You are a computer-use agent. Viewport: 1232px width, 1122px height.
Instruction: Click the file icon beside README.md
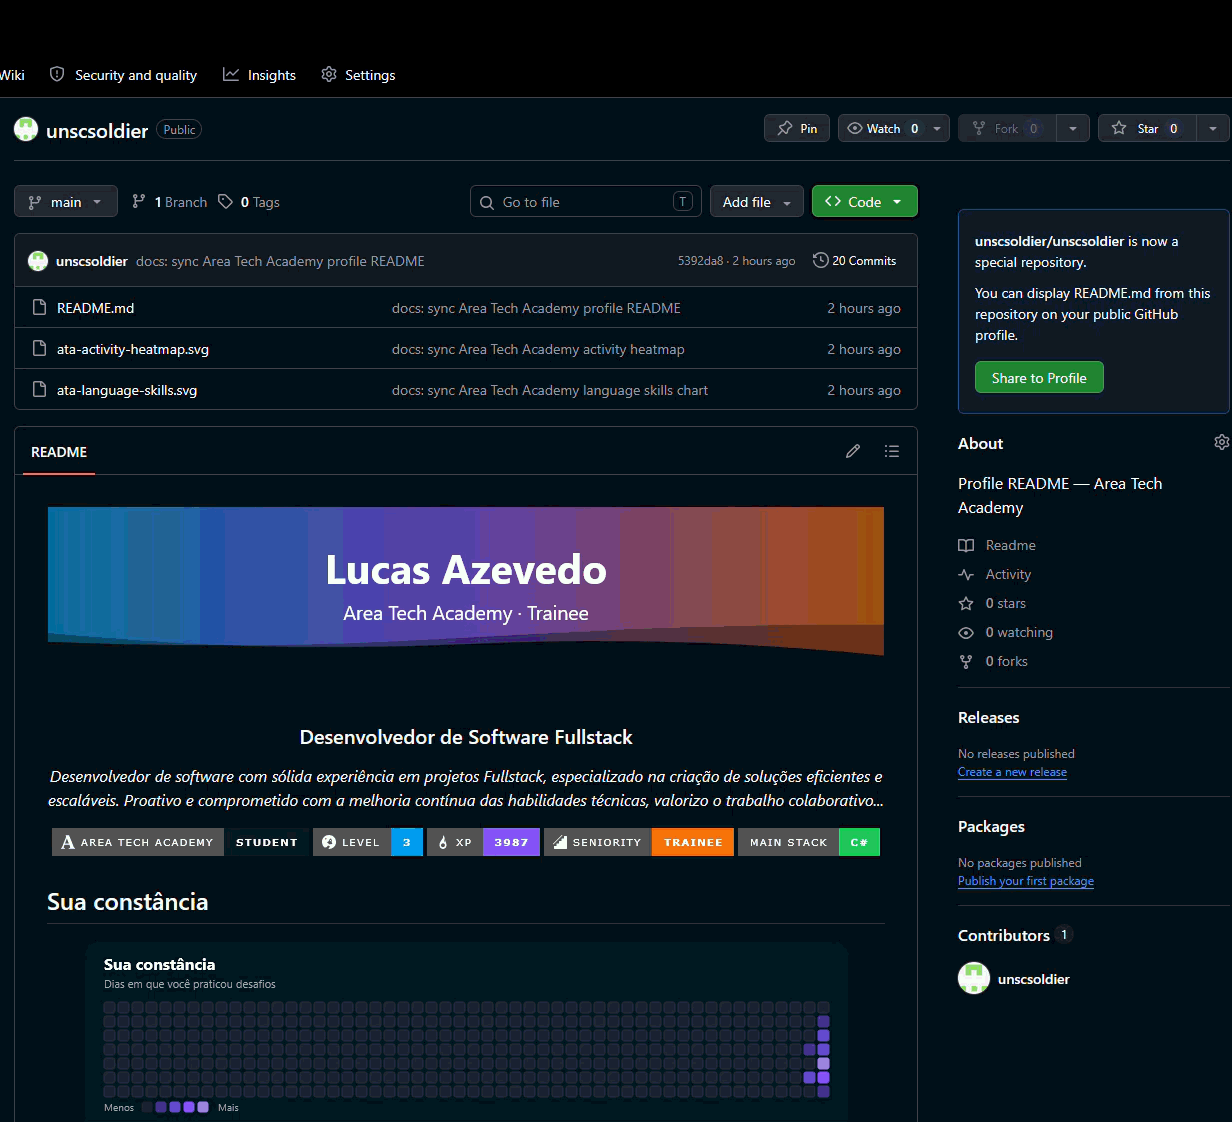click(x=39, y=308)
